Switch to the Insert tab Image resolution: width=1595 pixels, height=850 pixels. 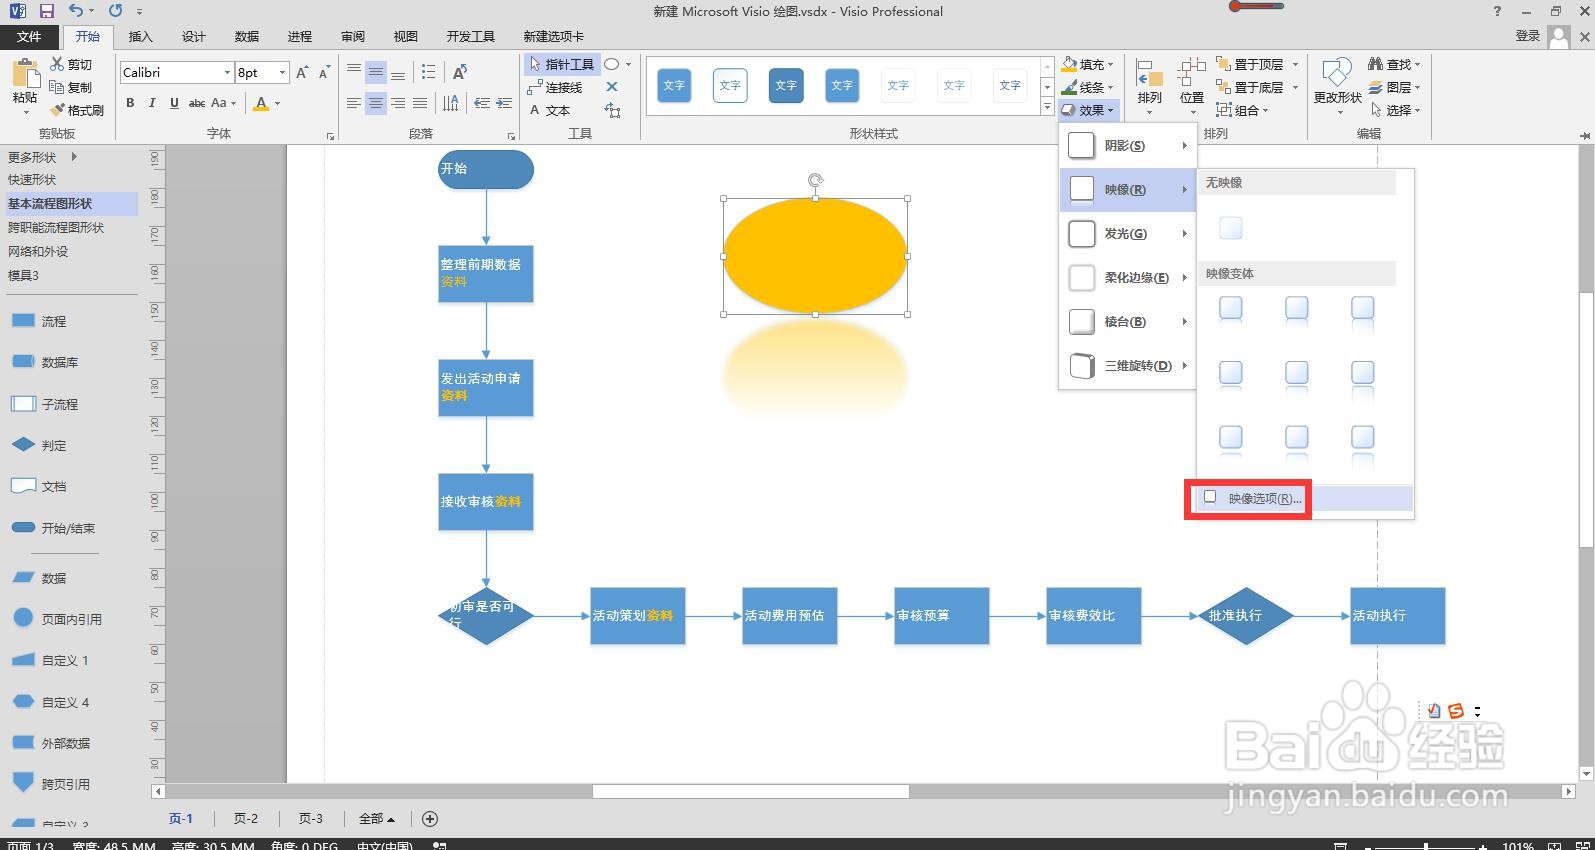click(x=141, y=36)
